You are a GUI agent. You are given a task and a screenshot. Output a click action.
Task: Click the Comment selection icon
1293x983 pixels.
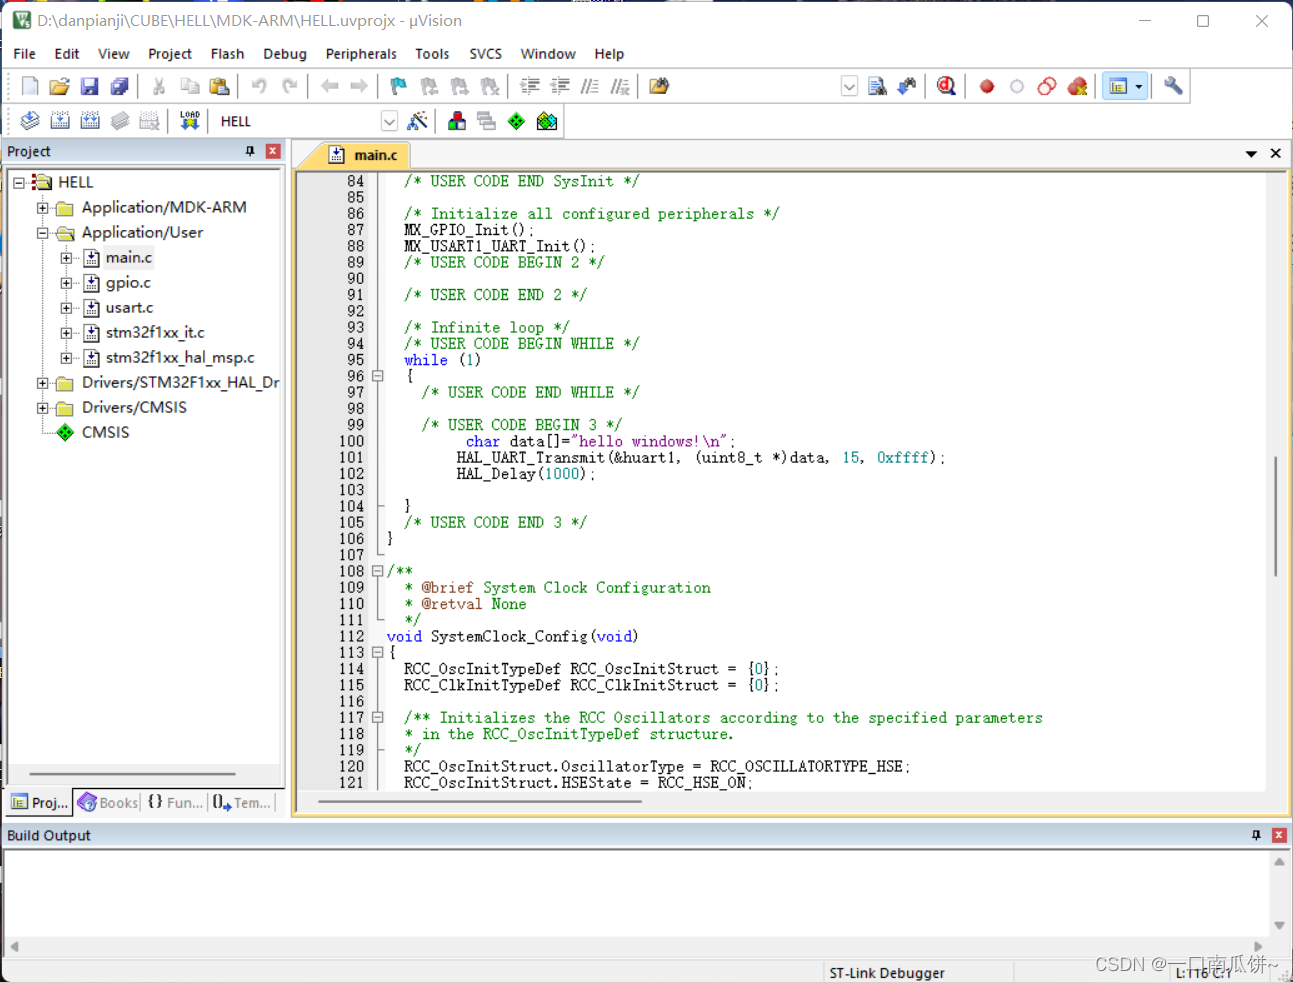[x=590, y=86]
